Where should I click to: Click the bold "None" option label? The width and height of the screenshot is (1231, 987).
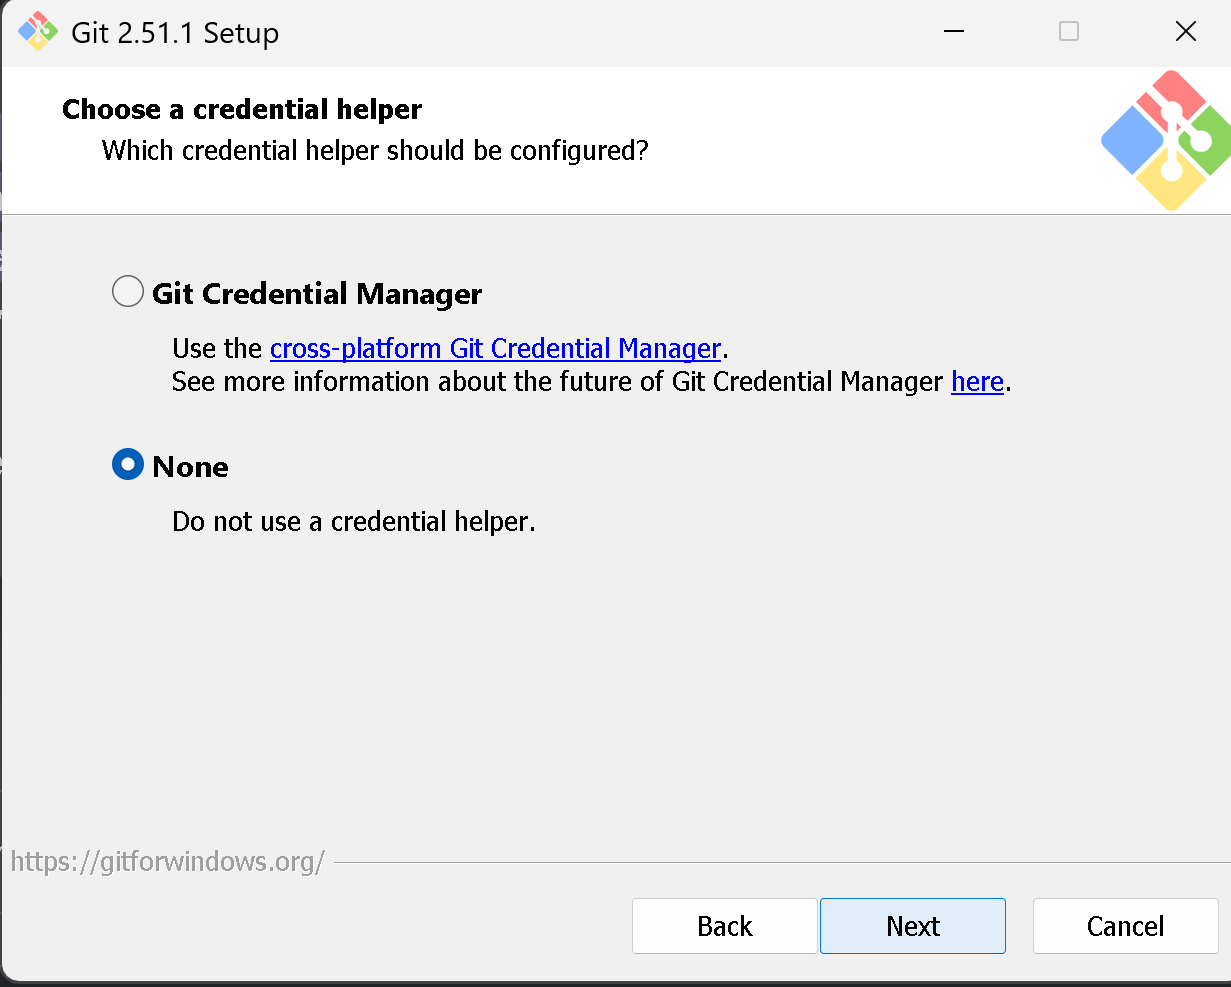(x=190, y=467)
